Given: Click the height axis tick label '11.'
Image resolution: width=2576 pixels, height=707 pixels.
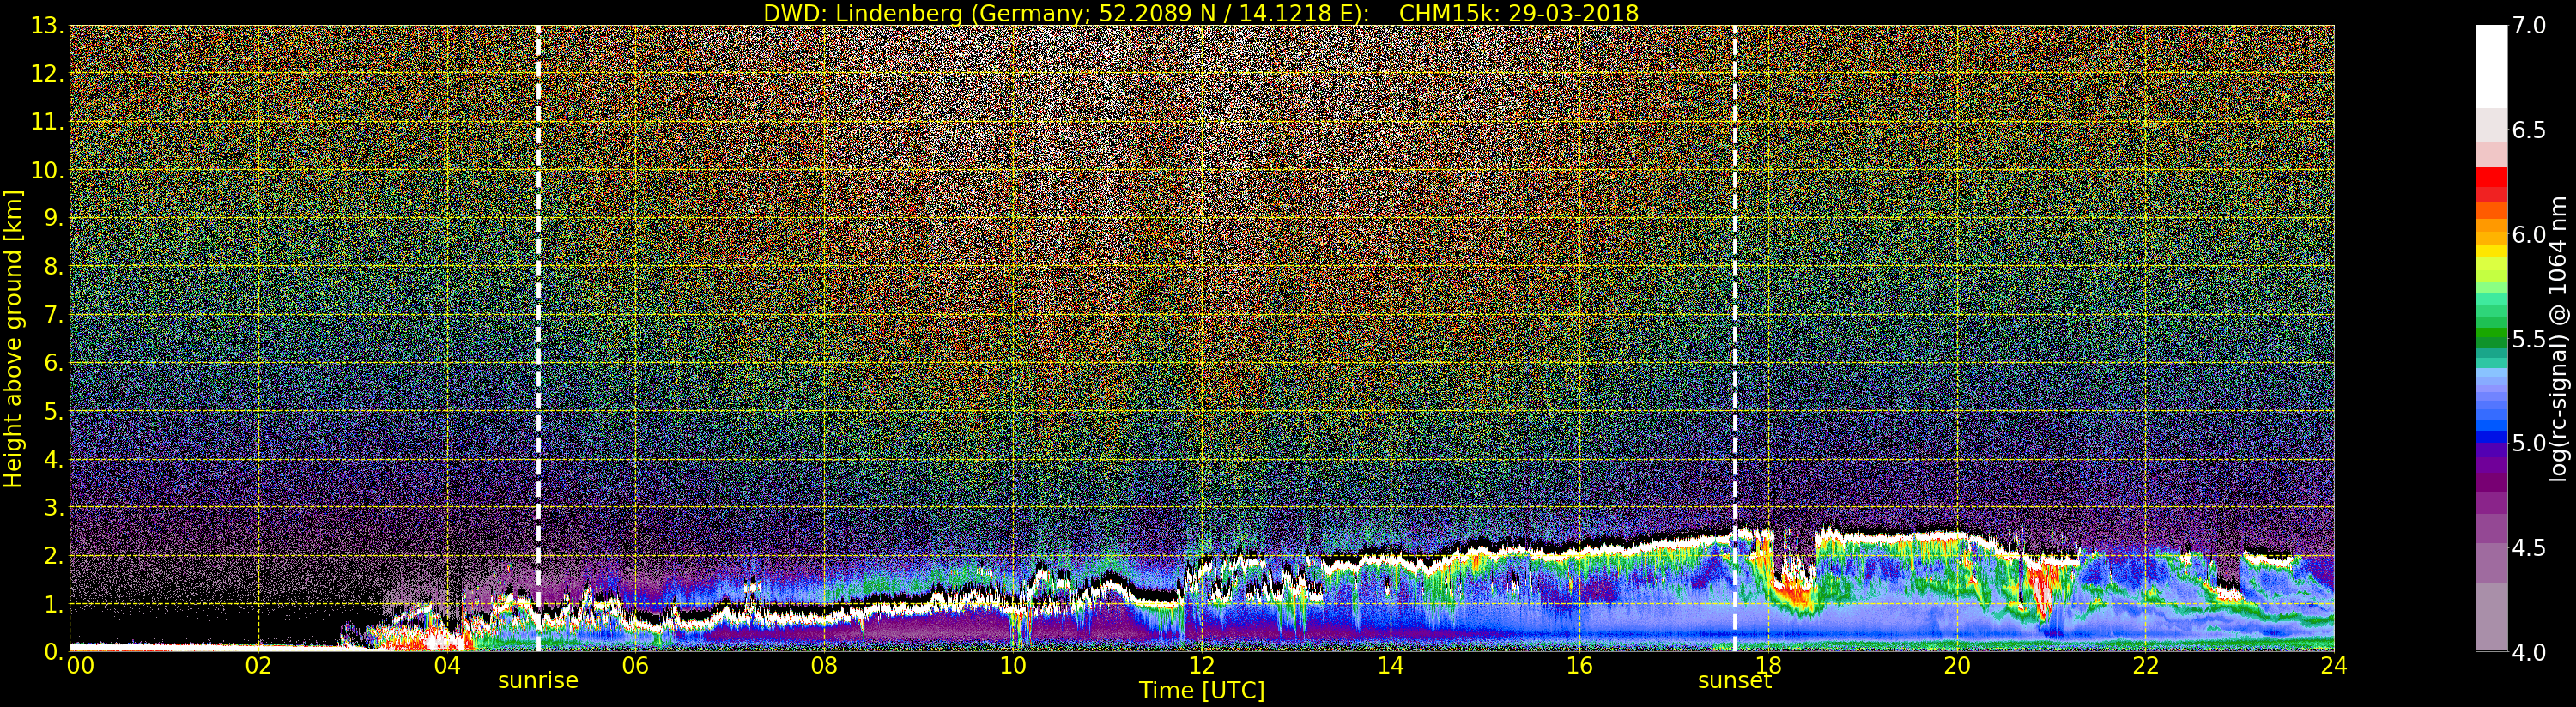Looking at the screenshot, I should [48, 122].
